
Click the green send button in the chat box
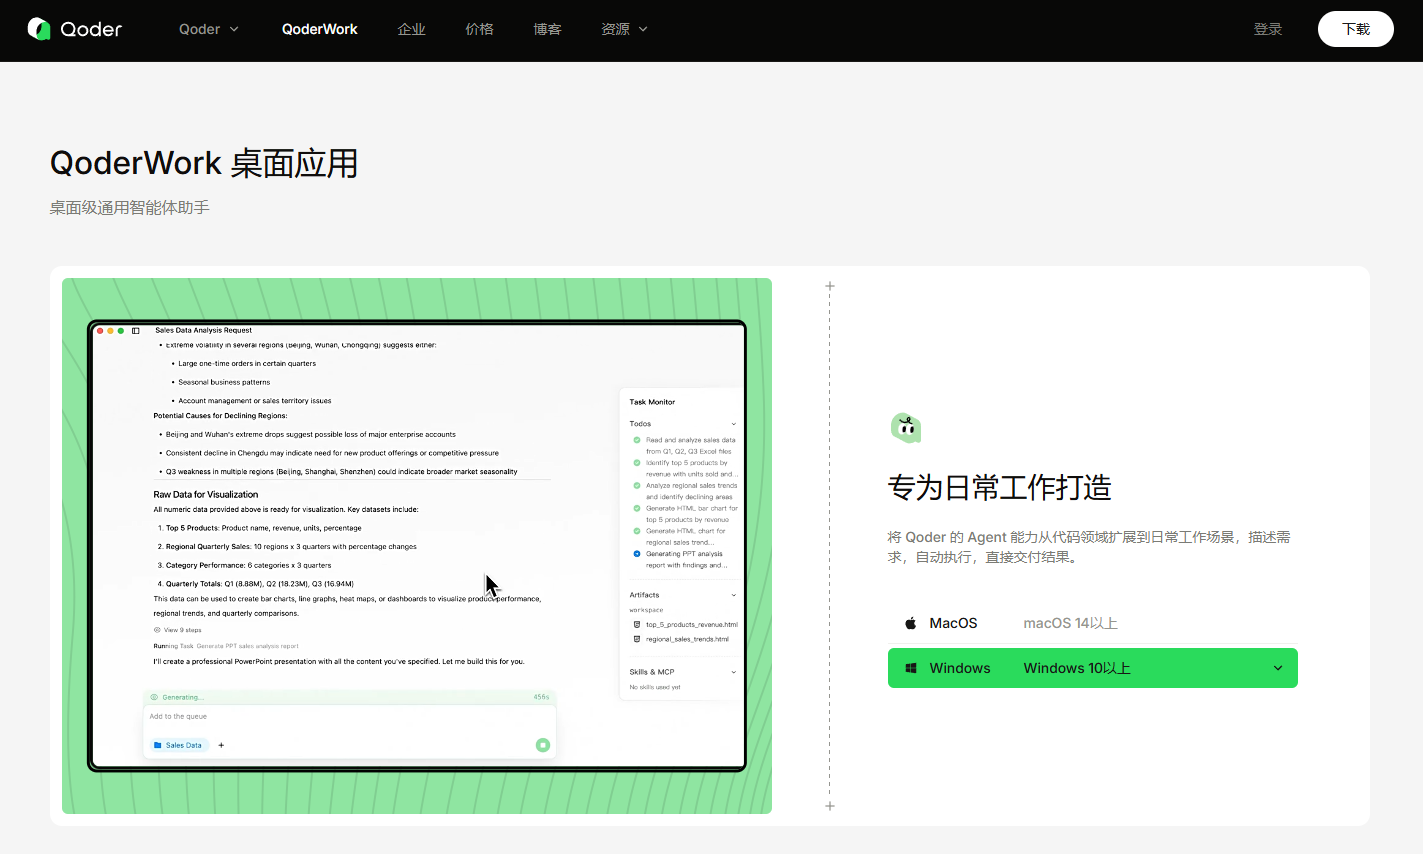(x=542, y=745)
